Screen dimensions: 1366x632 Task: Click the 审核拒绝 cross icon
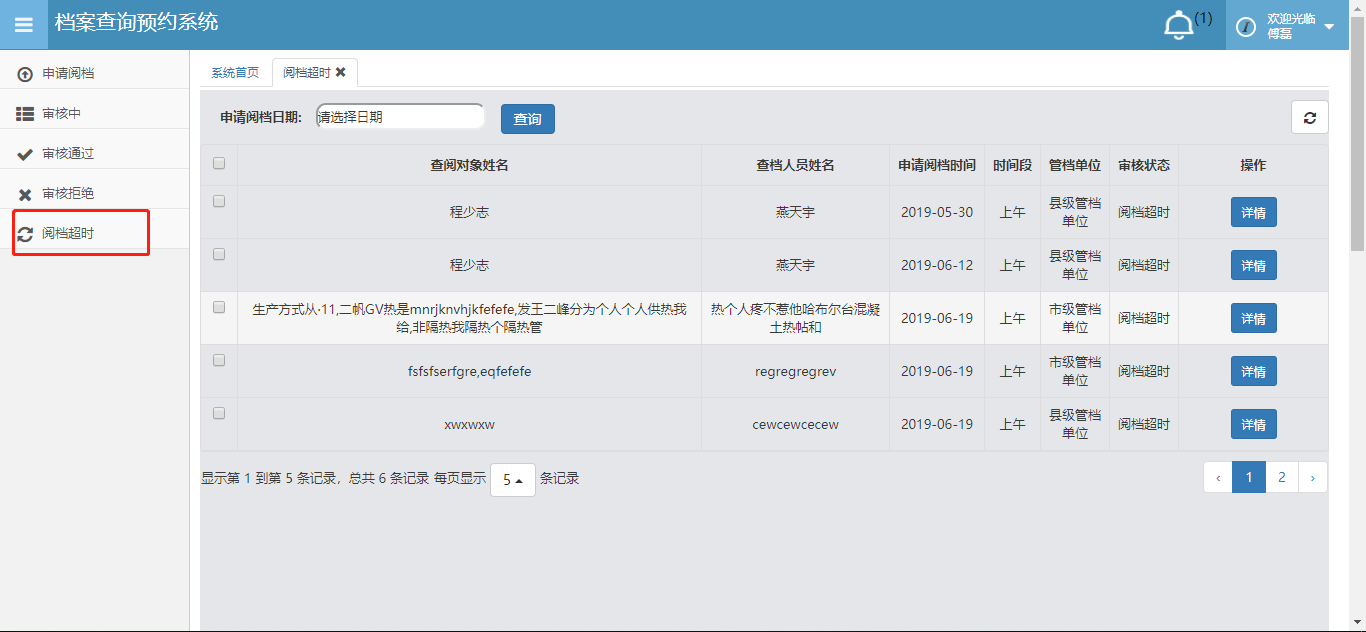(25, 194)
